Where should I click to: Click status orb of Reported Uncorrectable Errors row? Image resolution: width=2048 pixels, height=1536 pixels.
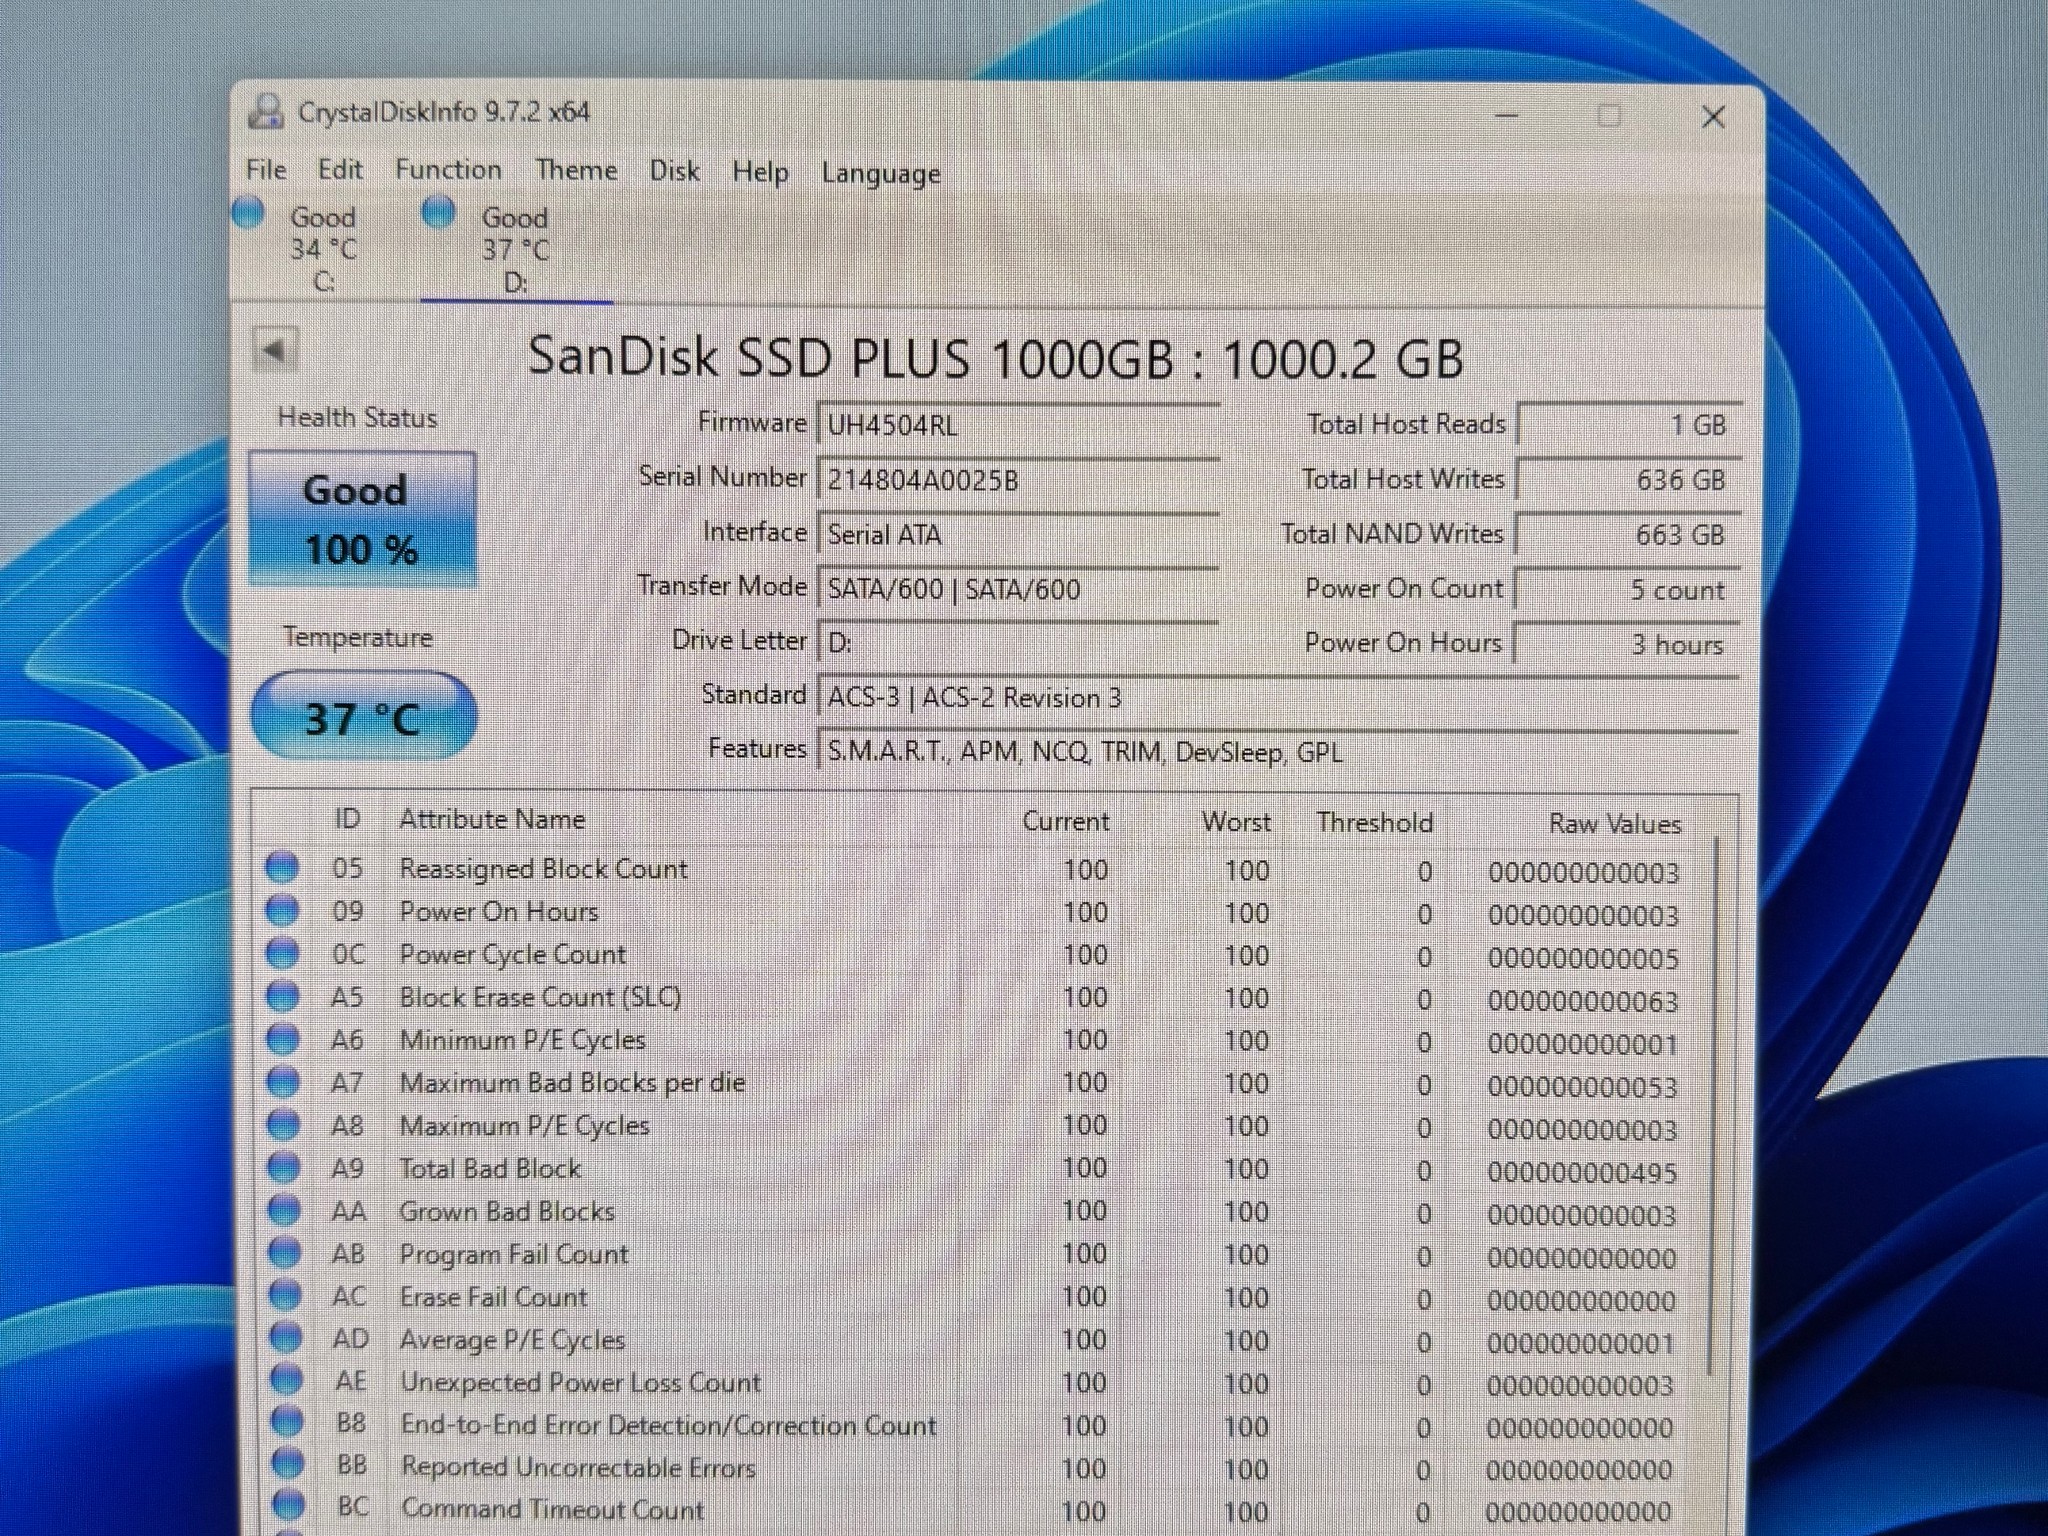pyautogui.click(x=288, y=1463)
